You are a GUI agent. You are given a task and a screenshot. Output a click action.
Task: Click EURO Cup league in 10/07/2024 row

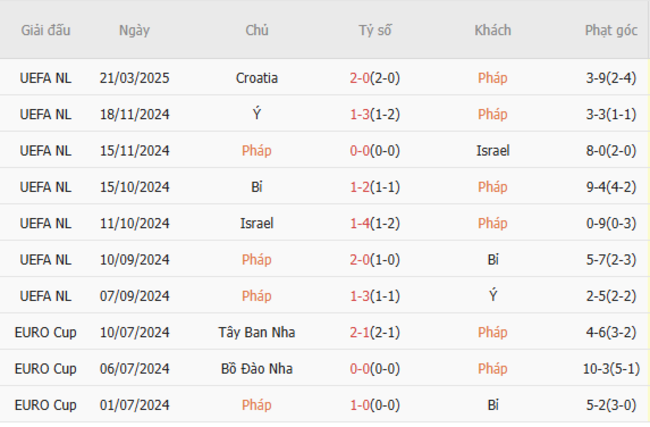coord(46,332)
